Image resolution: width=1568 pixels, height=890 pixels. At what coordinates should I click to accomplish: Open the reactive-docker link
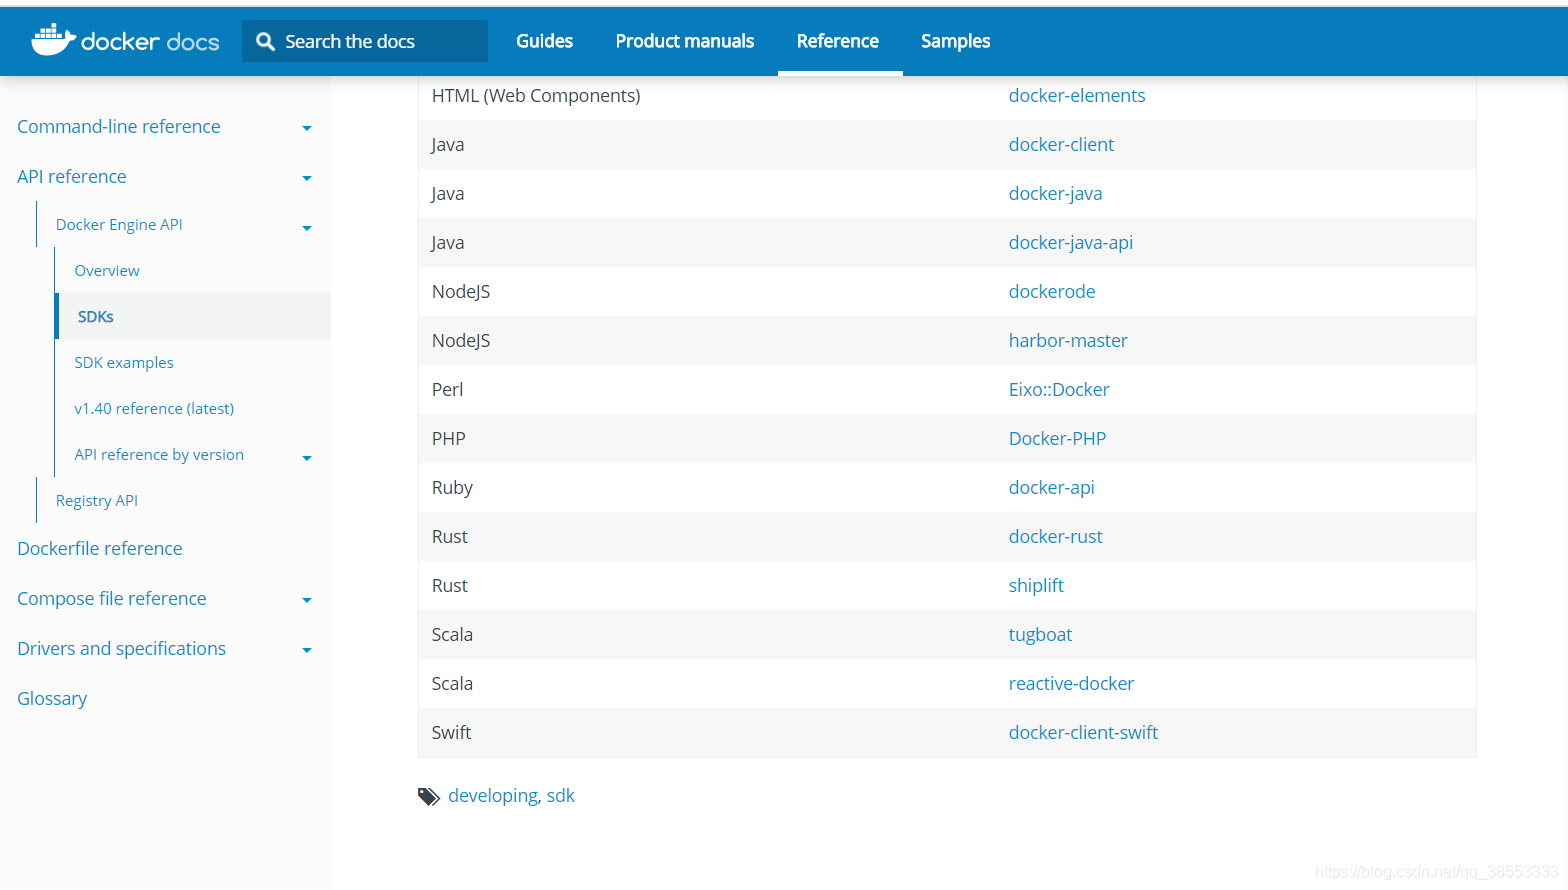coord(1071,684)
